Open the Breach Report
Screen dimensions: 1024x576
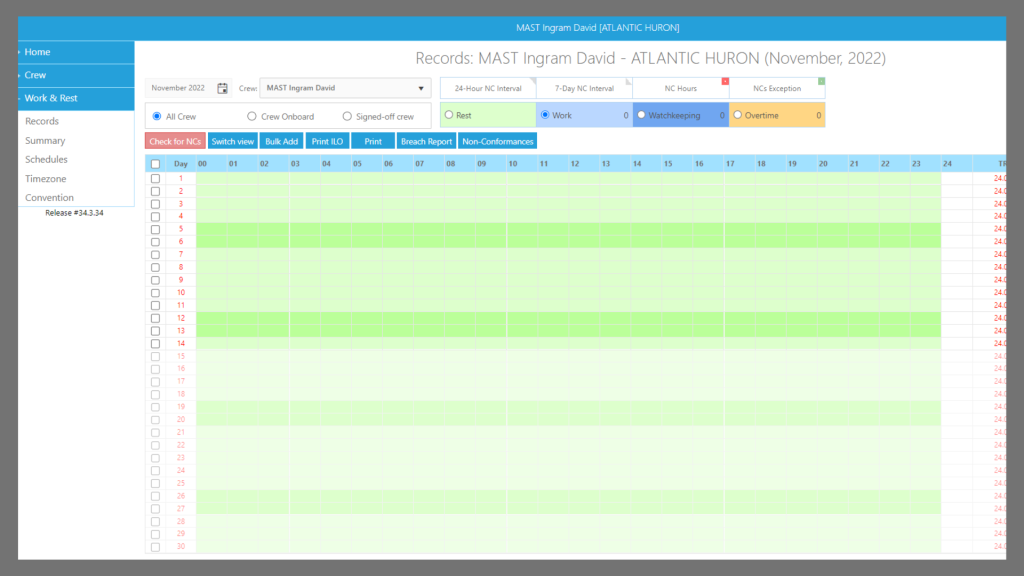426,141
